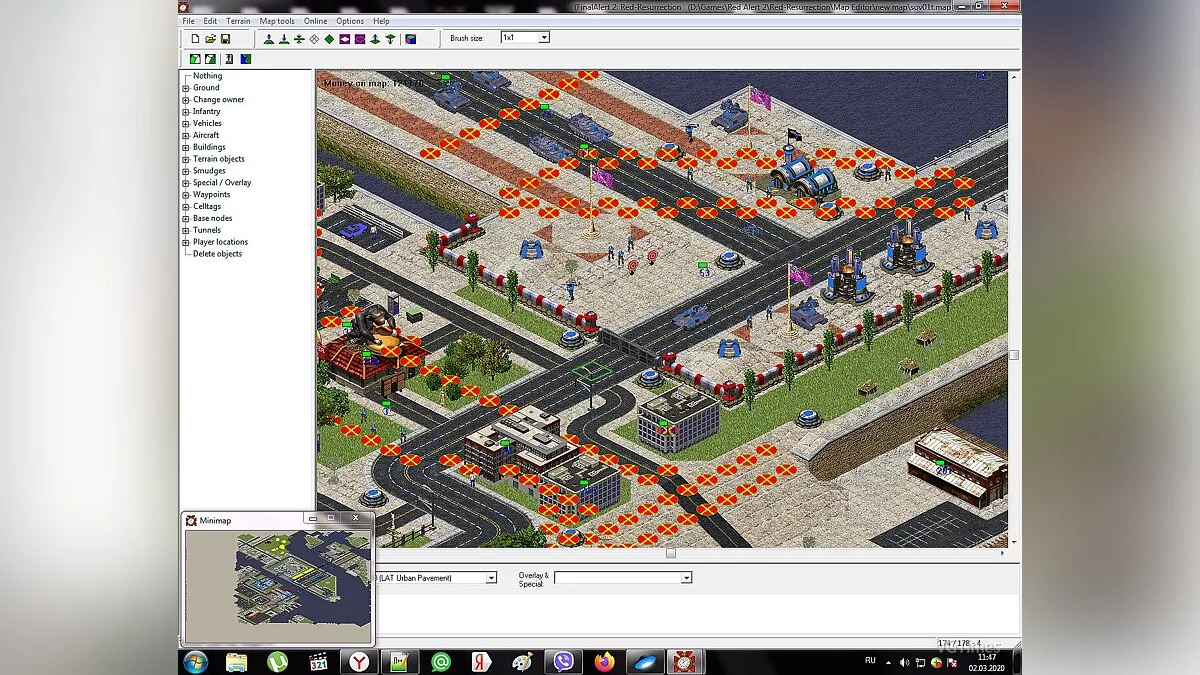Close the Minimap window
Image resolution: width=1200 pixels, height=675 pixels.
coord(355,519)
